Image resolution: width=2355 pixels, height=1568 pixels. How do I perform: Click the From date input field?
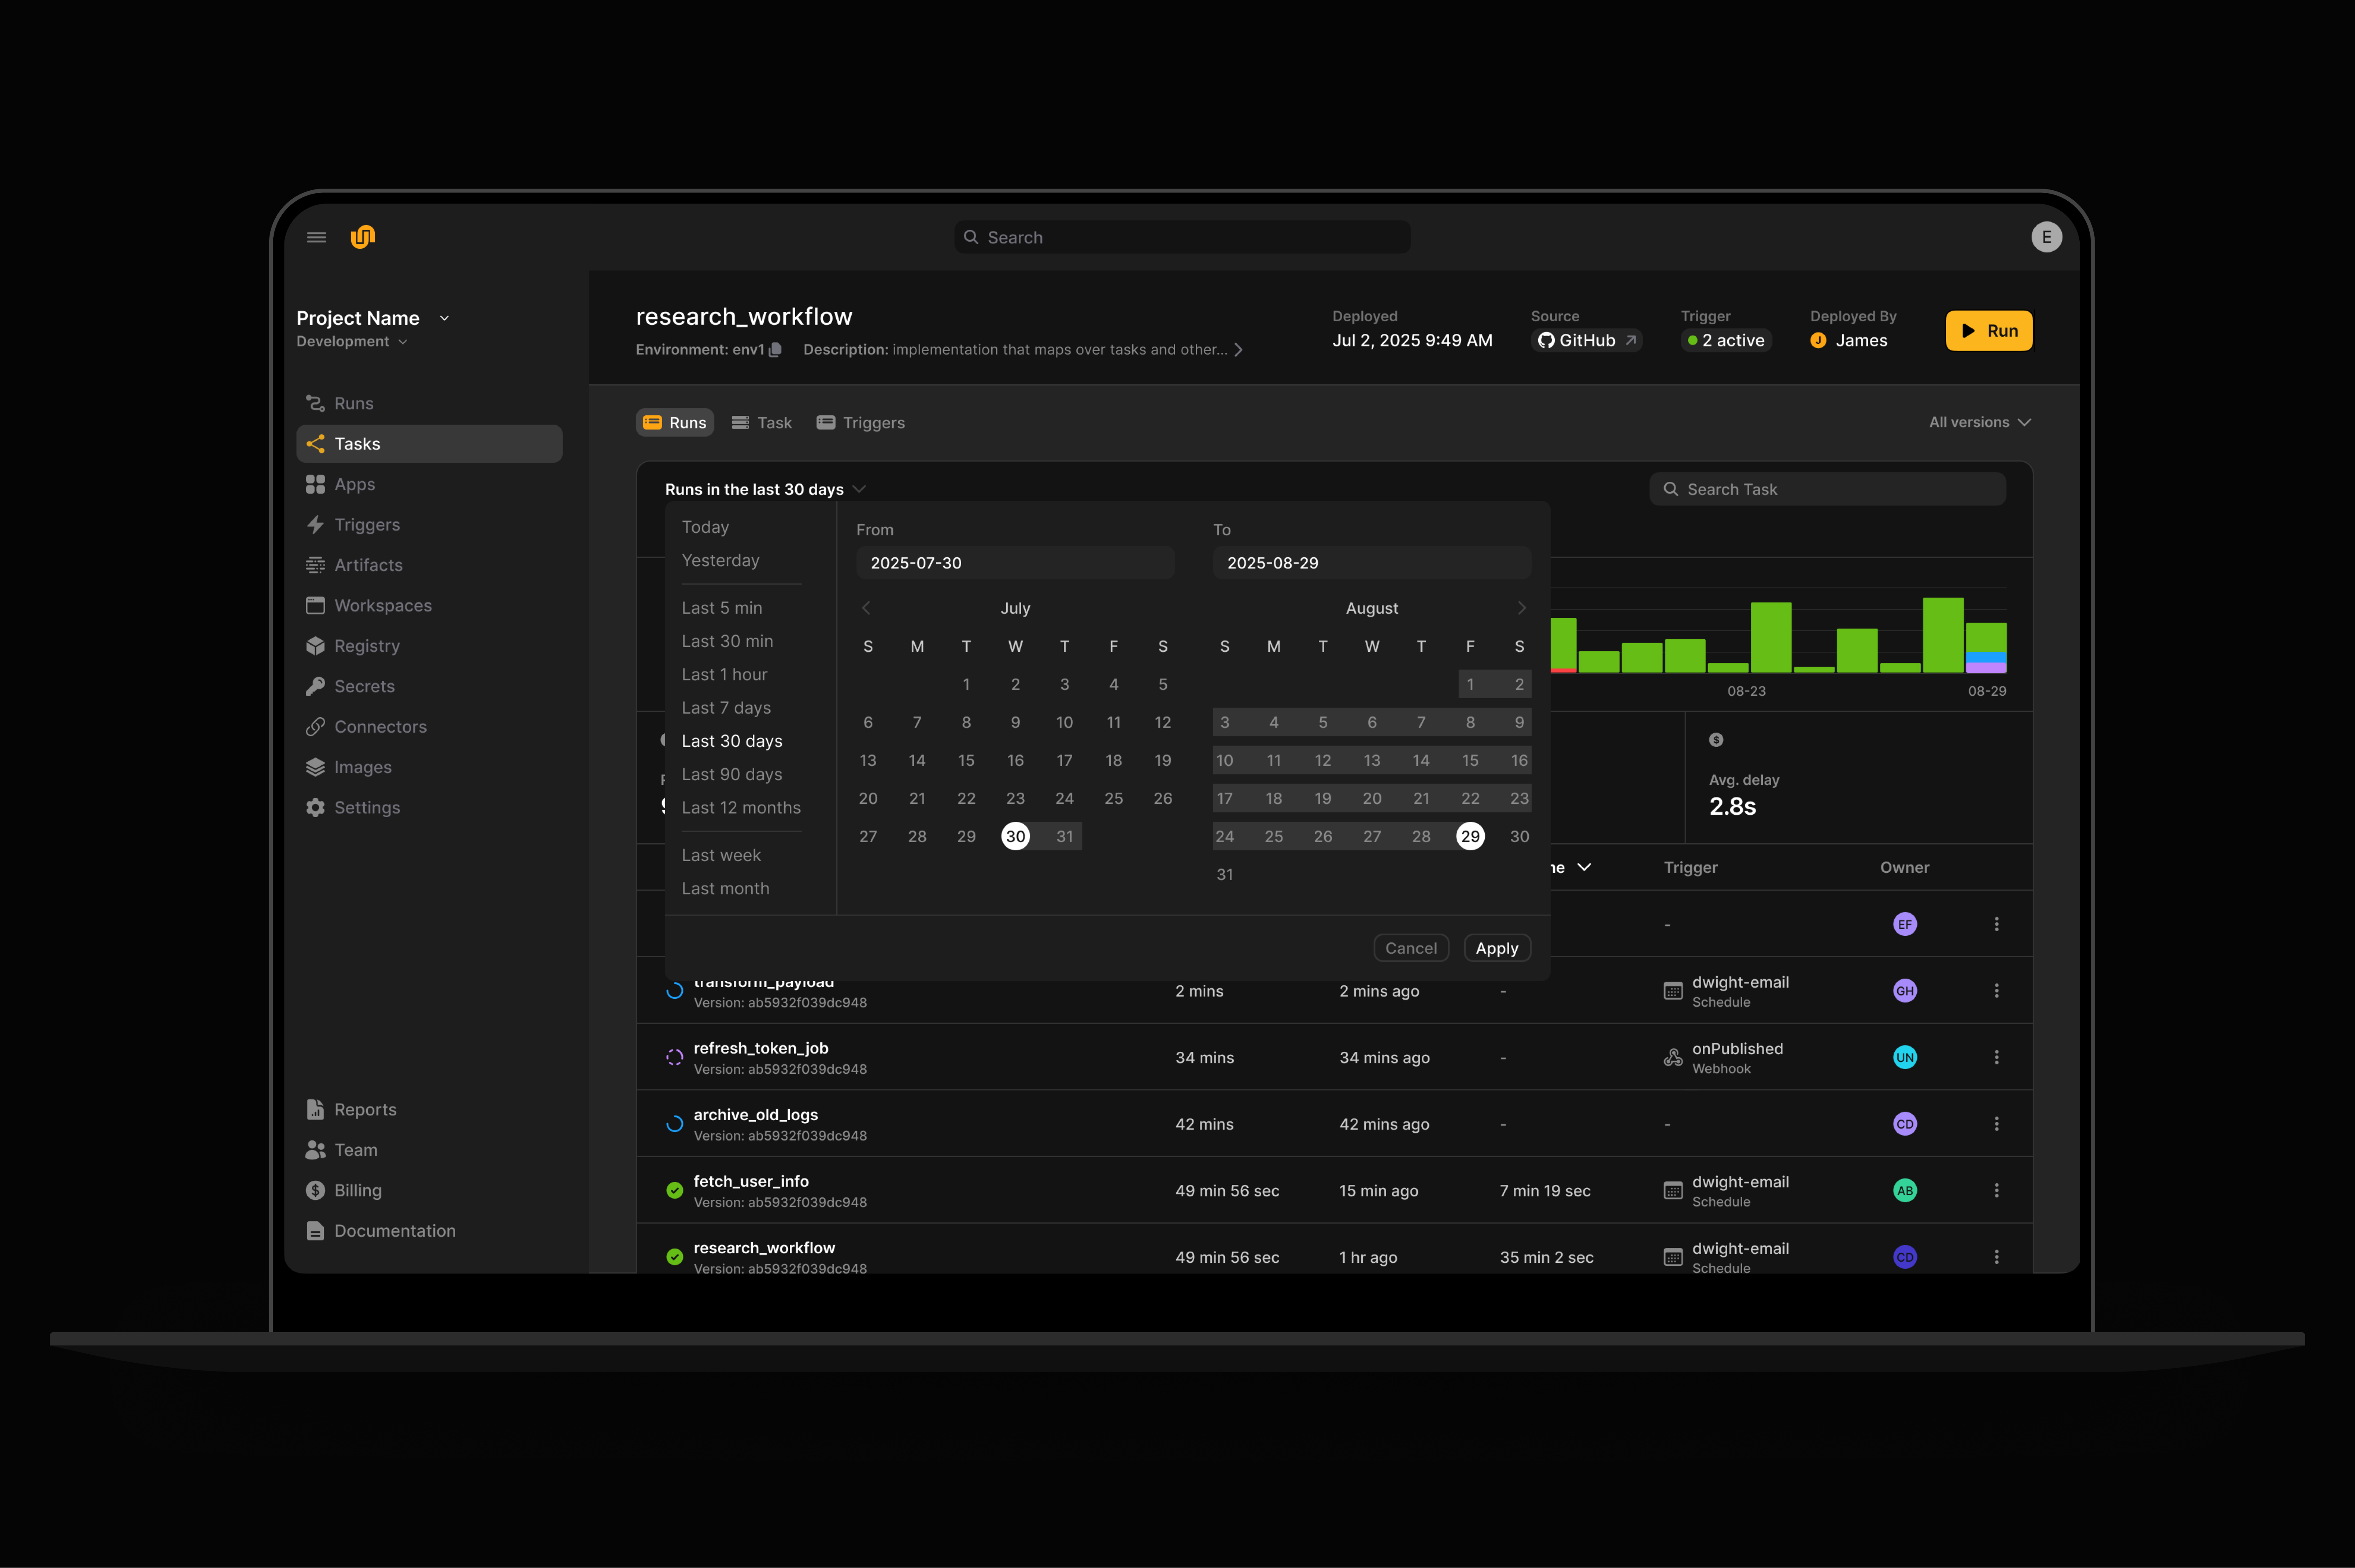click(x=1014, y=563)
